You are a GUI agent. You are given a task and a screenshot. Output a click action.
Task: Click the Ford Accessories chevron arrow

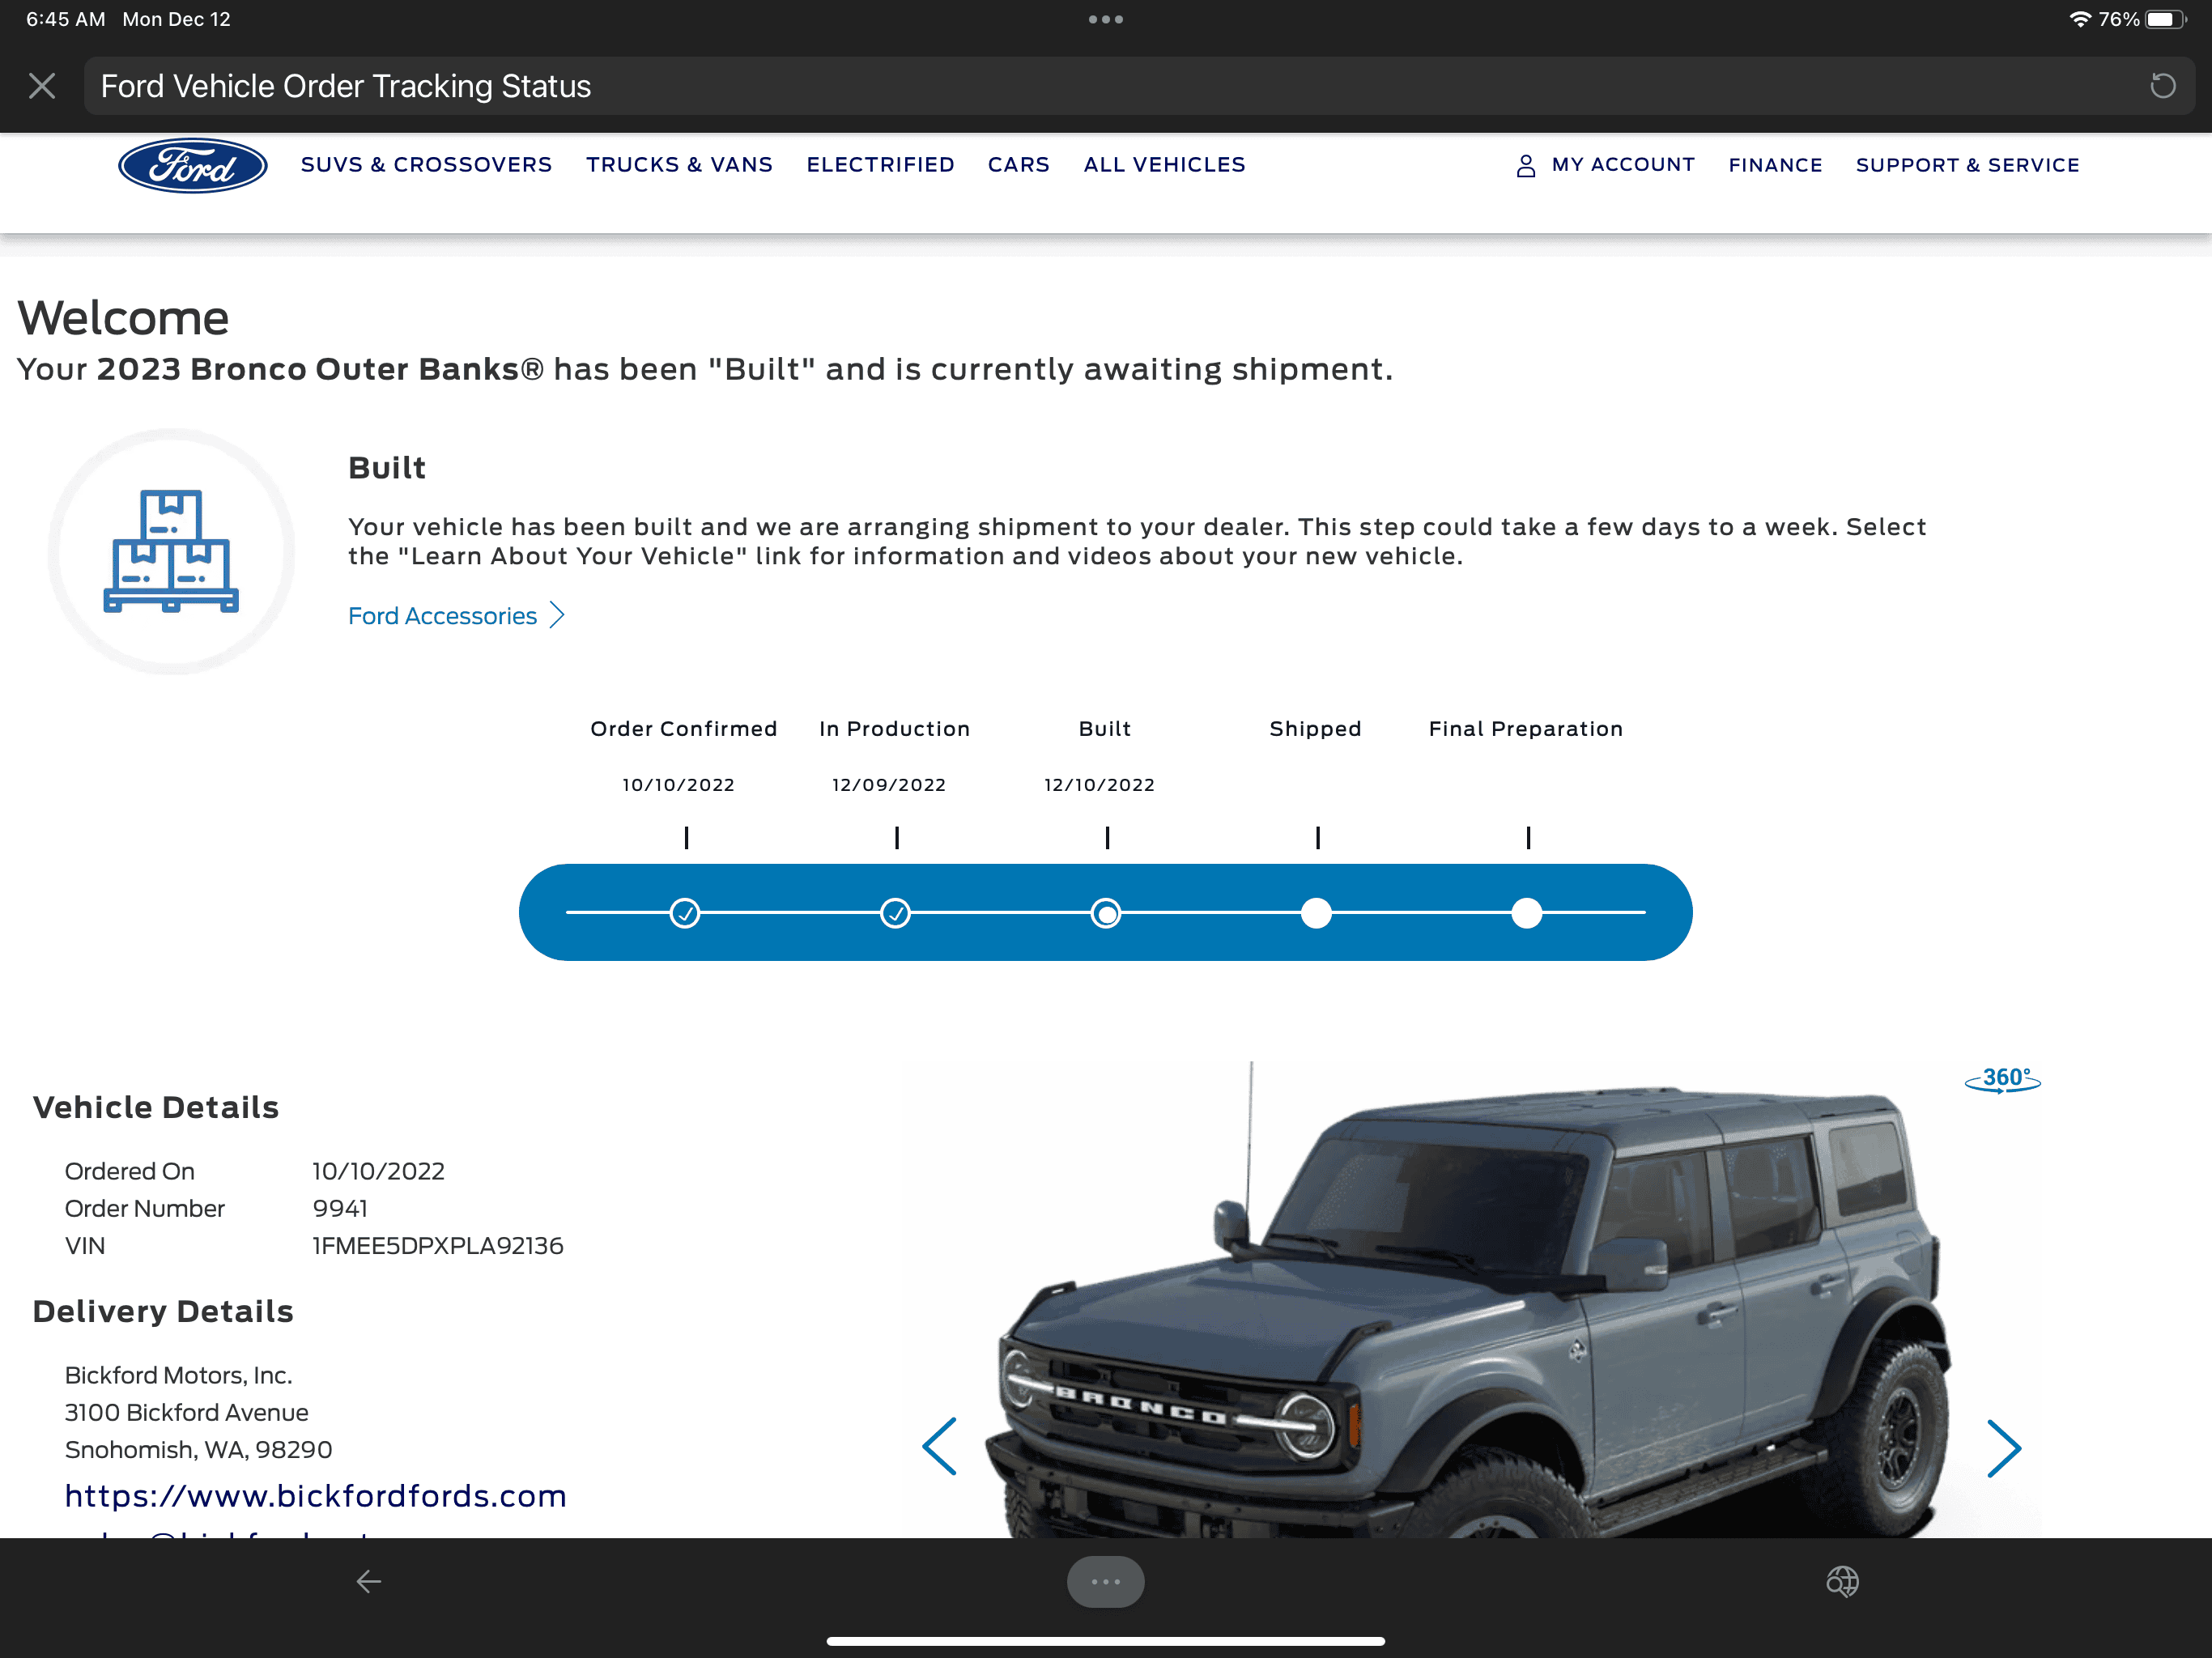(x=557, y=615)
